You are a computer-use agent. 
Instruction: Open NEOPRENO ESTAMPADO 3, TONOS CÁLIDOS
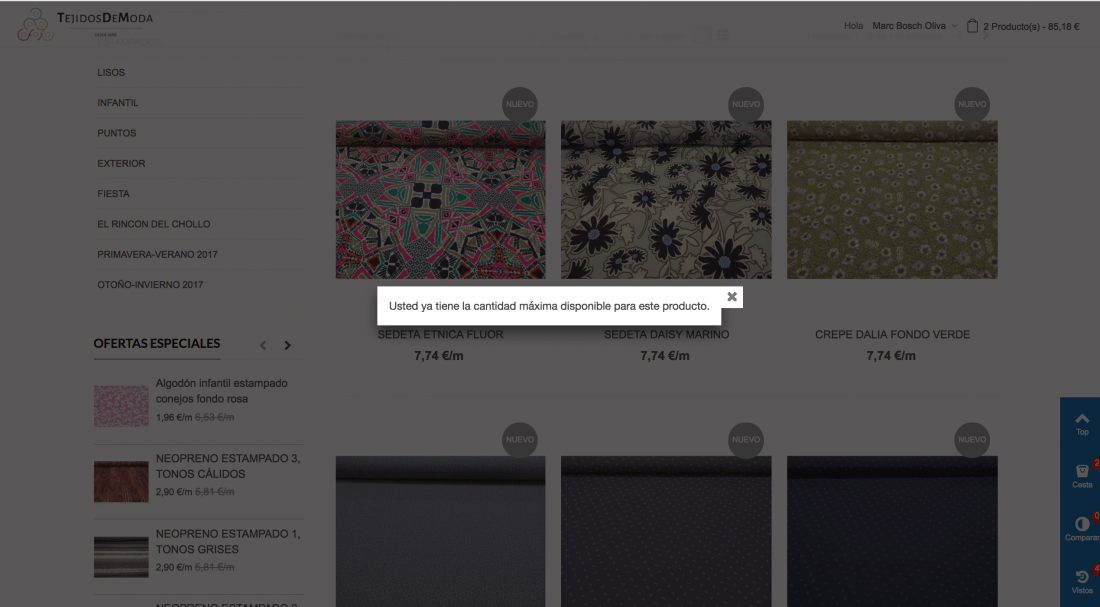[x=228, y=466]
